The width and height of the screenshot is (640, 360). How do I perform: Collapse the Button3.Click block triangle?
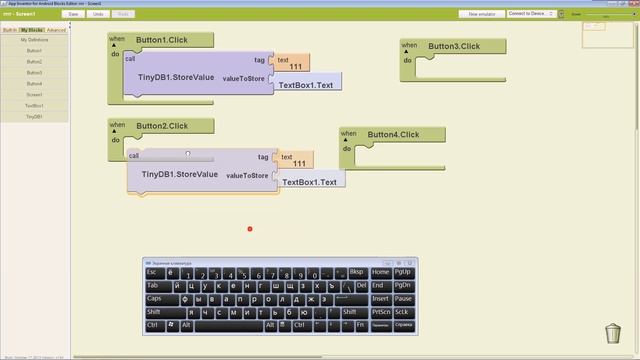406,52
